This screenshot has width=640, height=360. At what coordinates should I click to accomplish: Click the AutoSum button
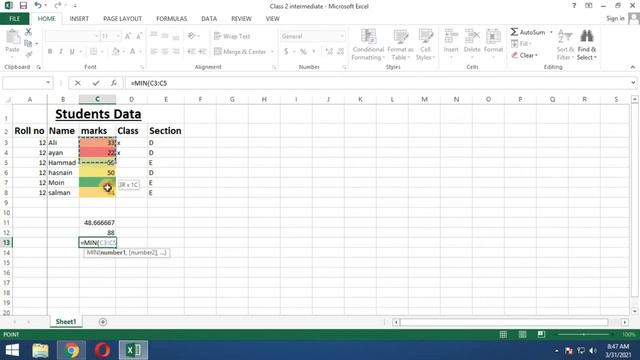point(528,32)
